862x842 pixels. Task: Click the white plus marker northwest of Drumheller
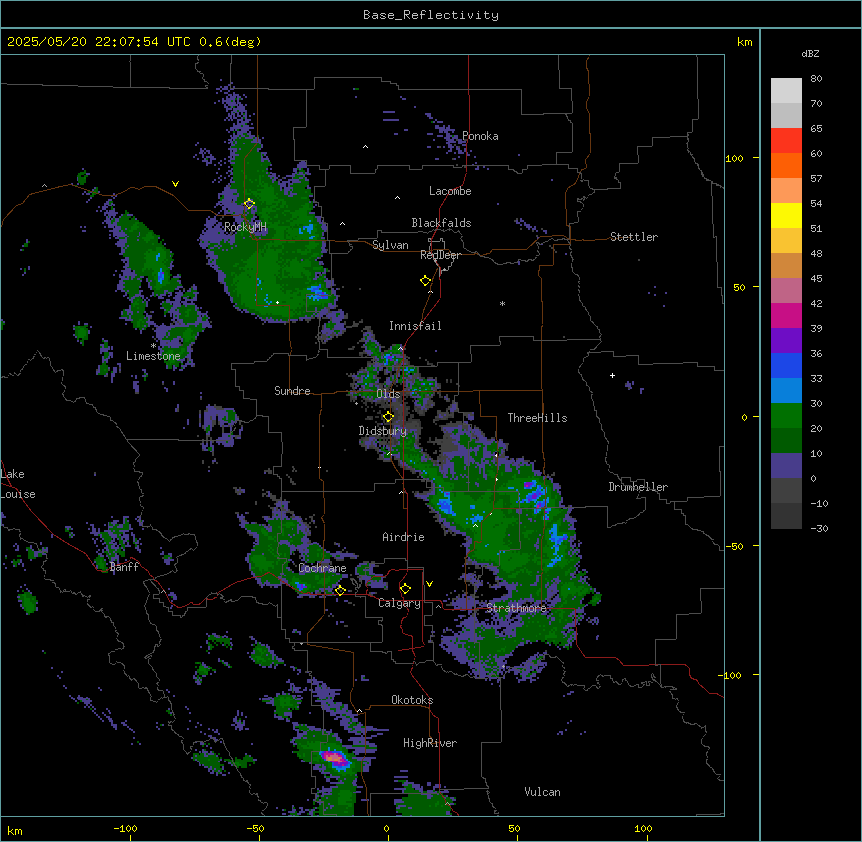[612, 375]
